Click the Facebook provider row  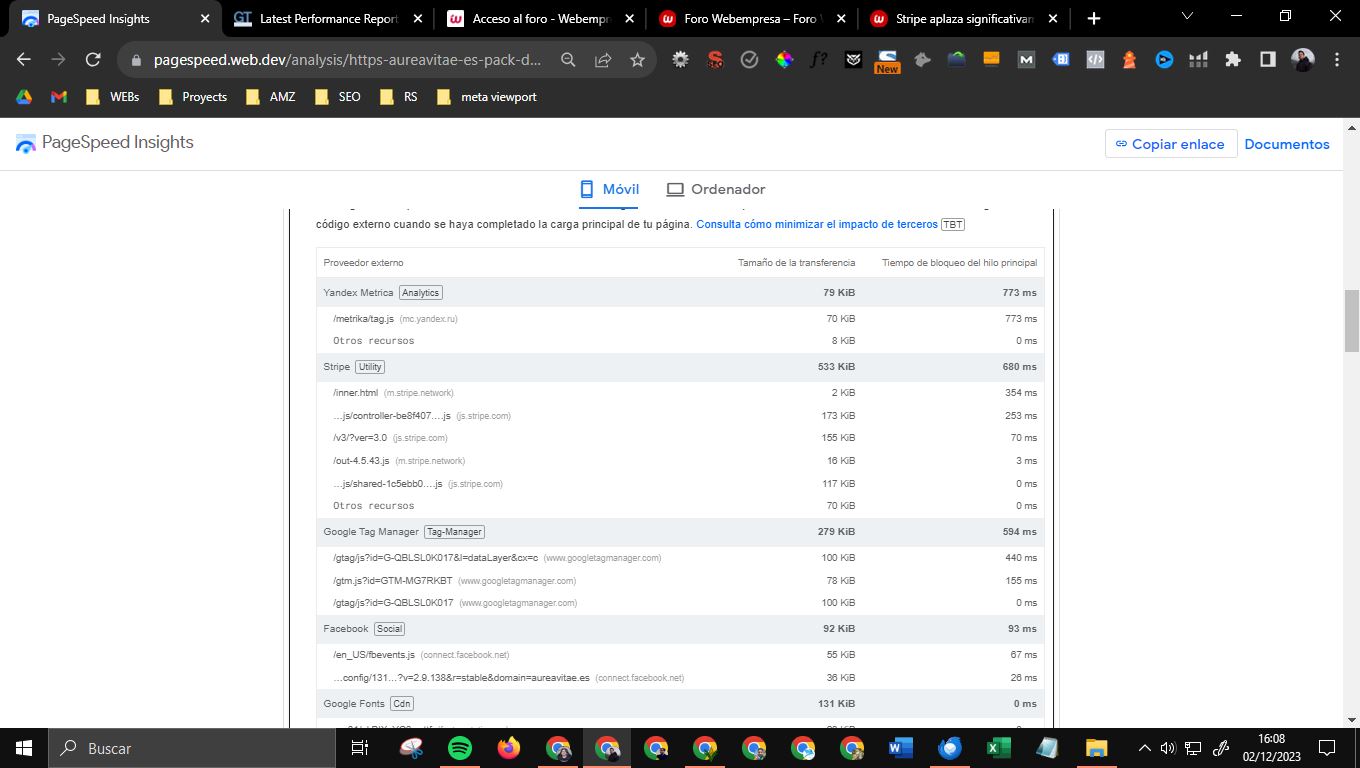click(680, 629)
